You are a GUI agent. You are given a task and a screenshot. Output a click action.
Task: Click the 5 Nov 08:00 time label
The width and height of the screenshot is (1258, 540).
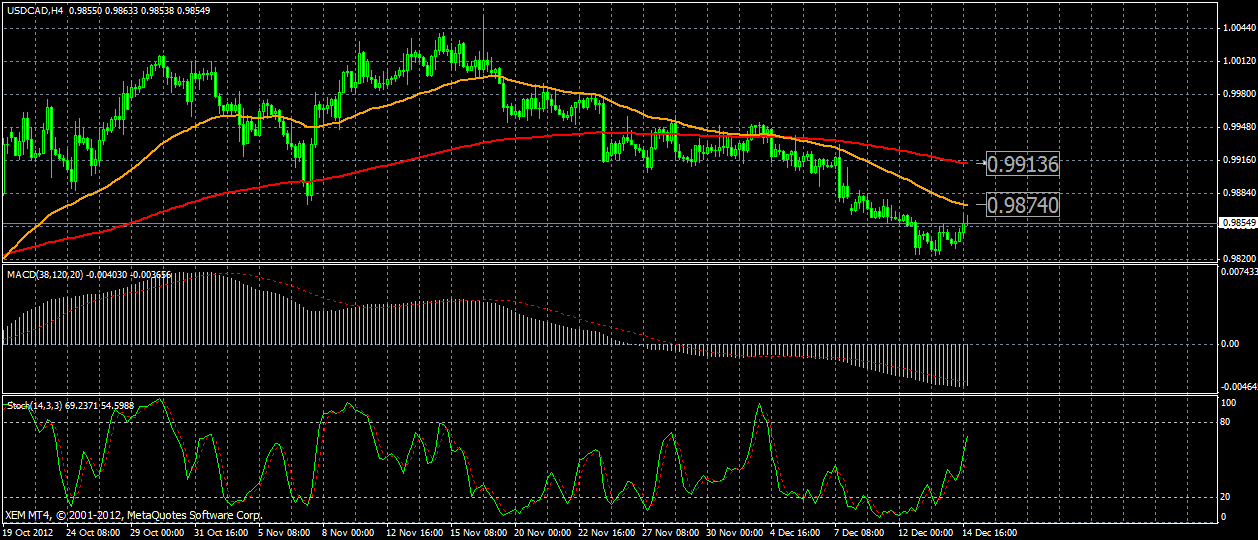pyautogui.click(x=284, y=533)
